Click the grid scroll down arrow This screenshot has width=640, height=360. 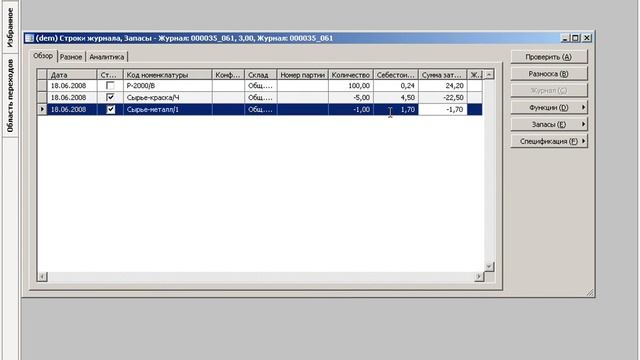(x=489, y=267)
